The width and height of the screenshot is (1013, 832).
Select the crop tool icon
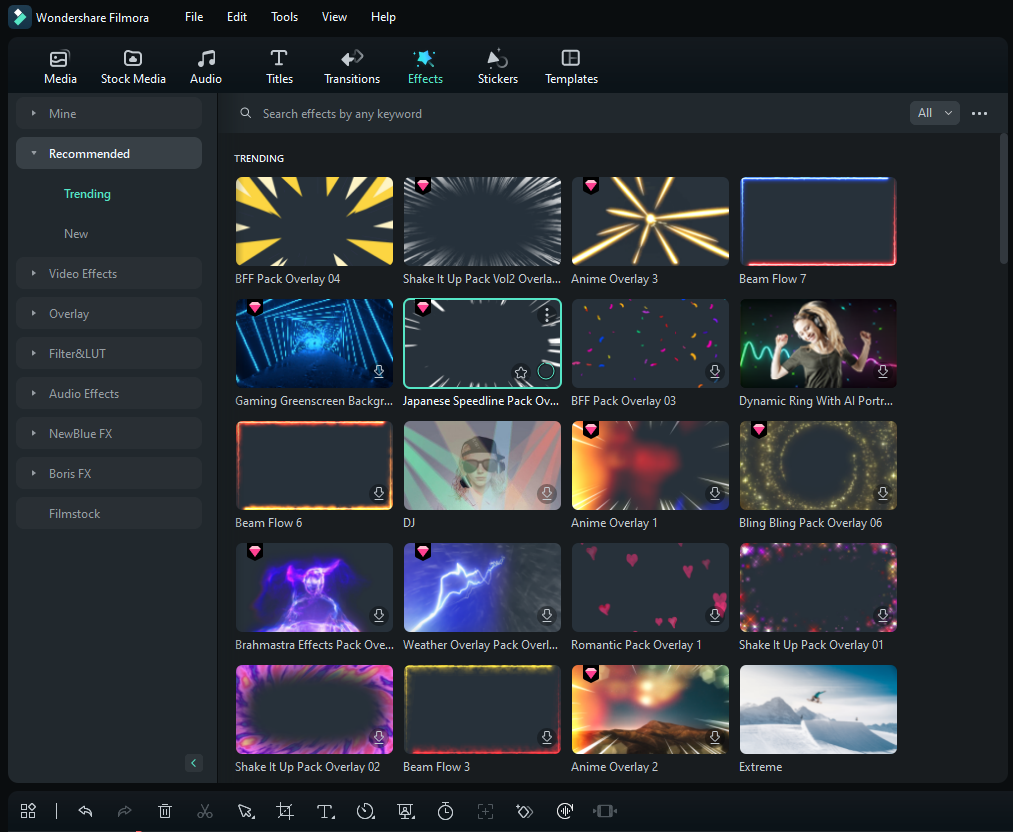(285, 811)
